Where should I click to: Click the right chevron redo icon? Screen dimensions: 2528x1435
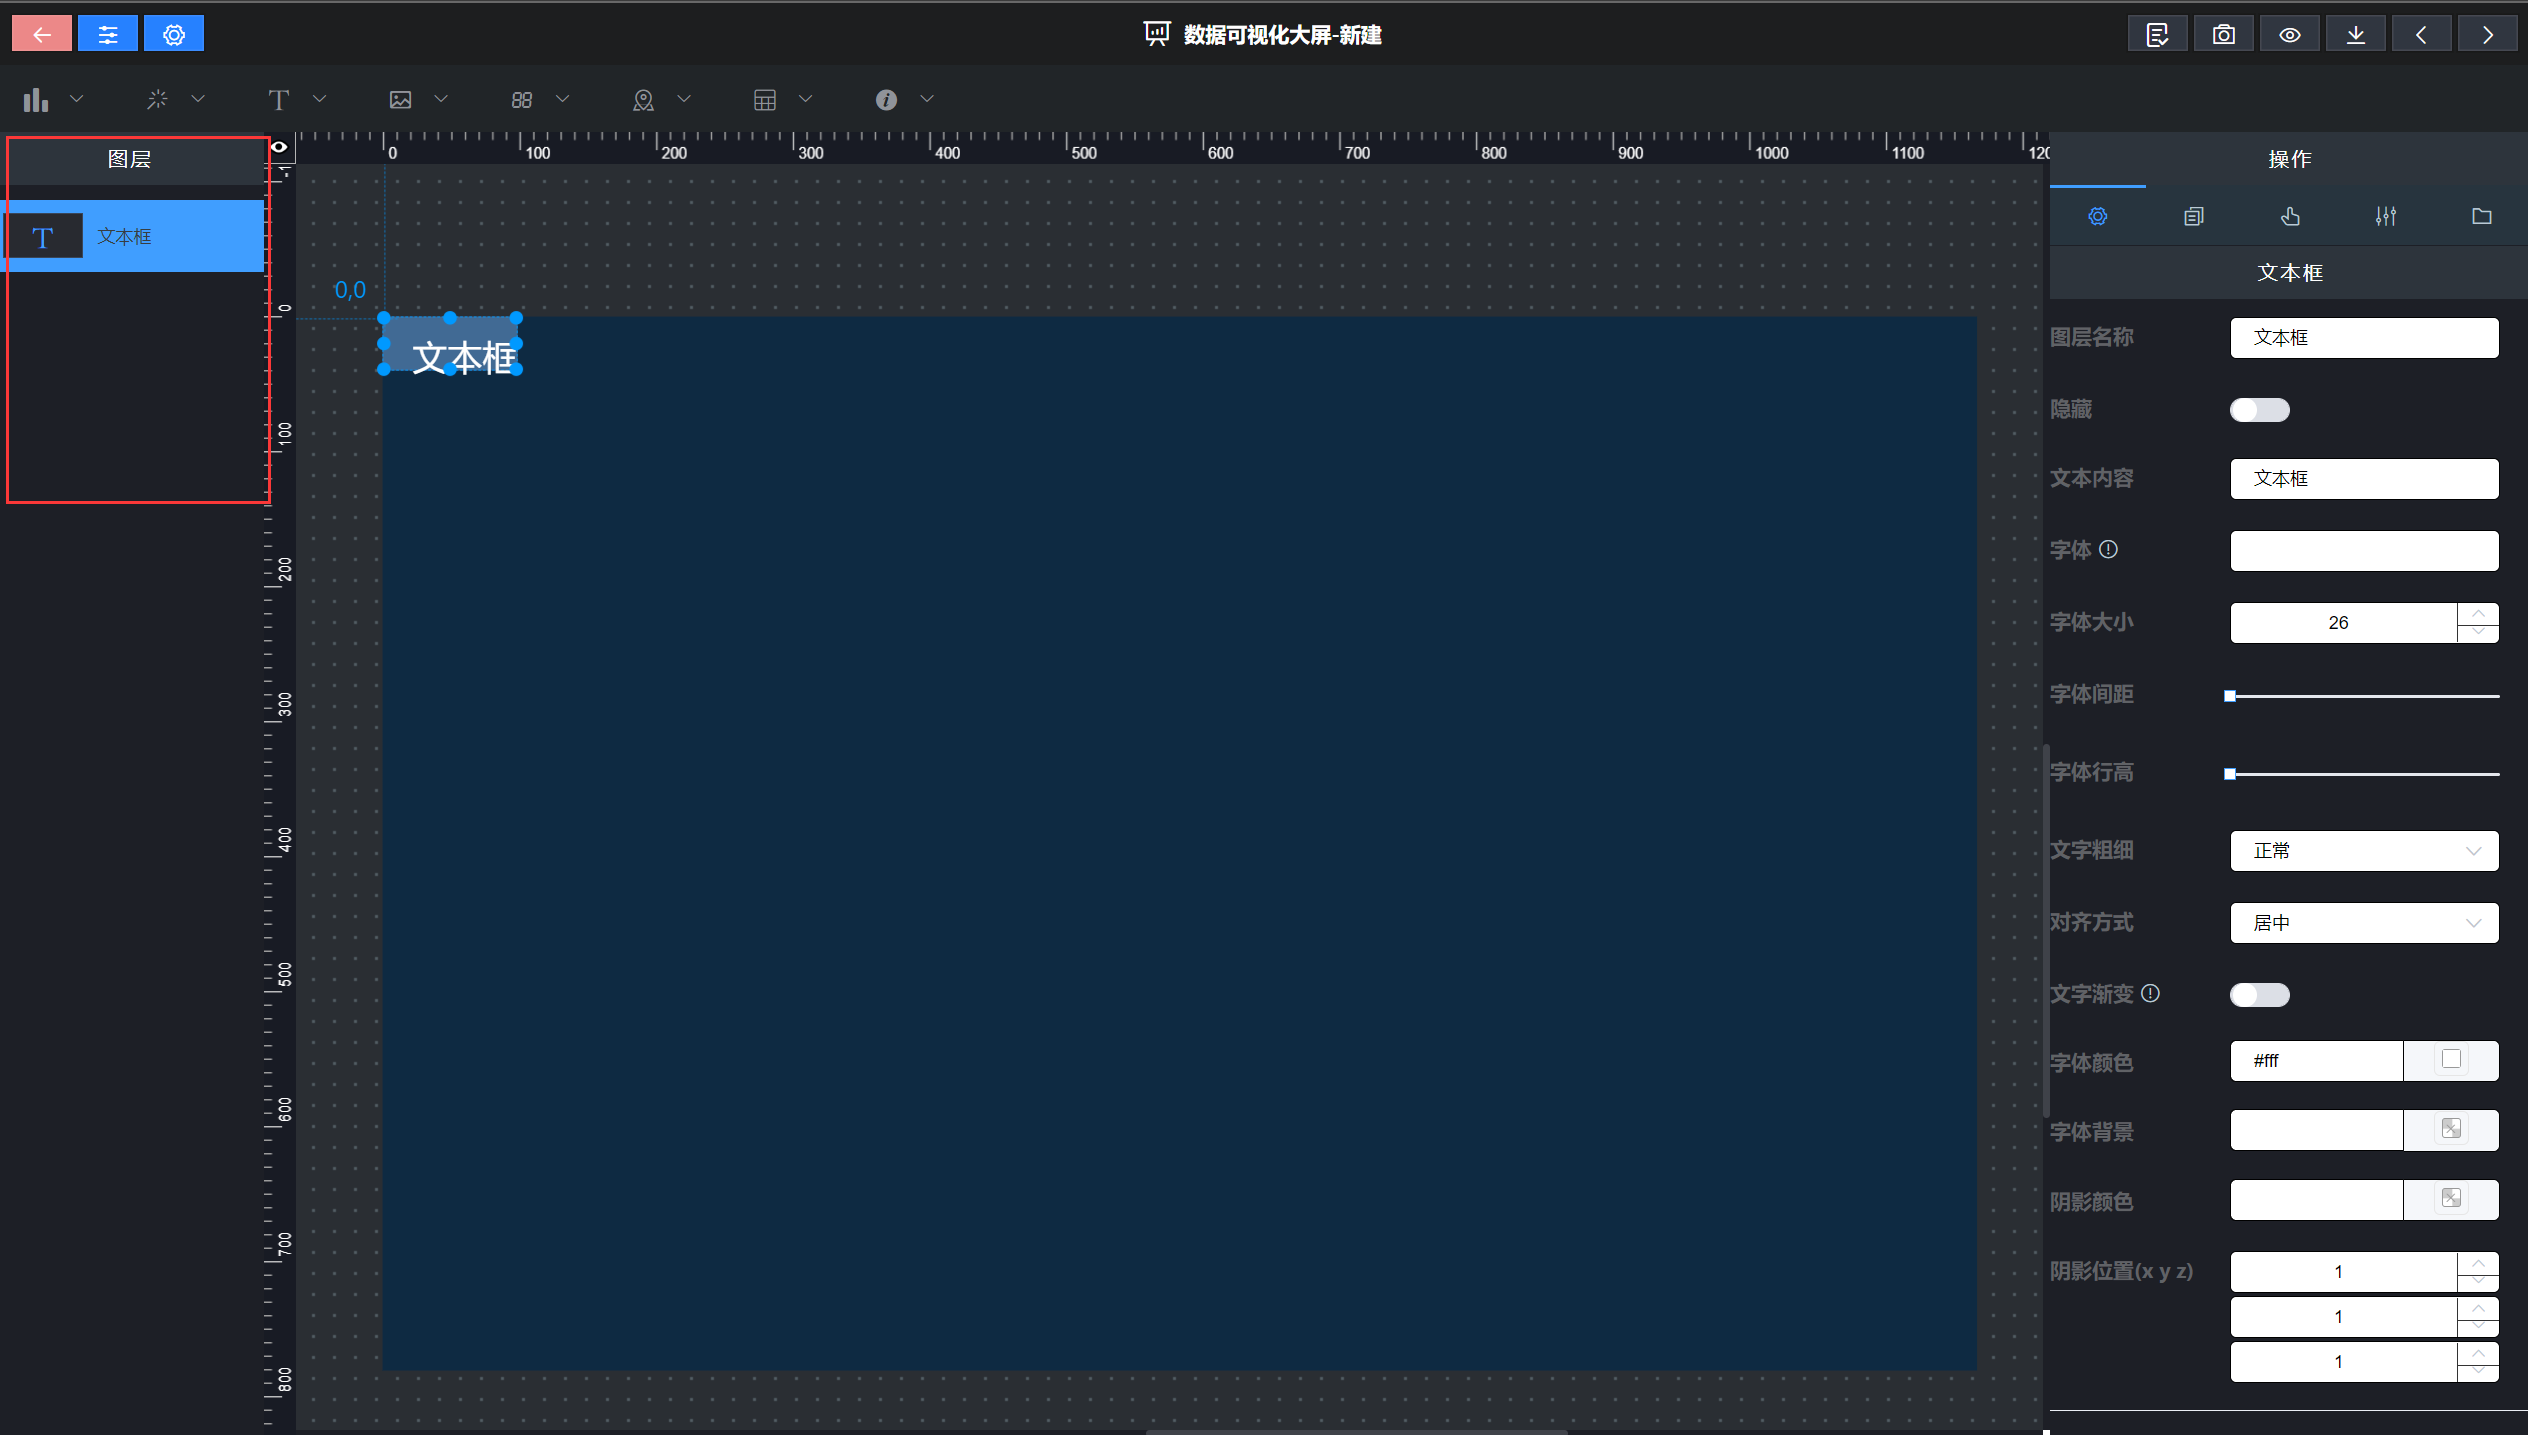point(2487,34)
